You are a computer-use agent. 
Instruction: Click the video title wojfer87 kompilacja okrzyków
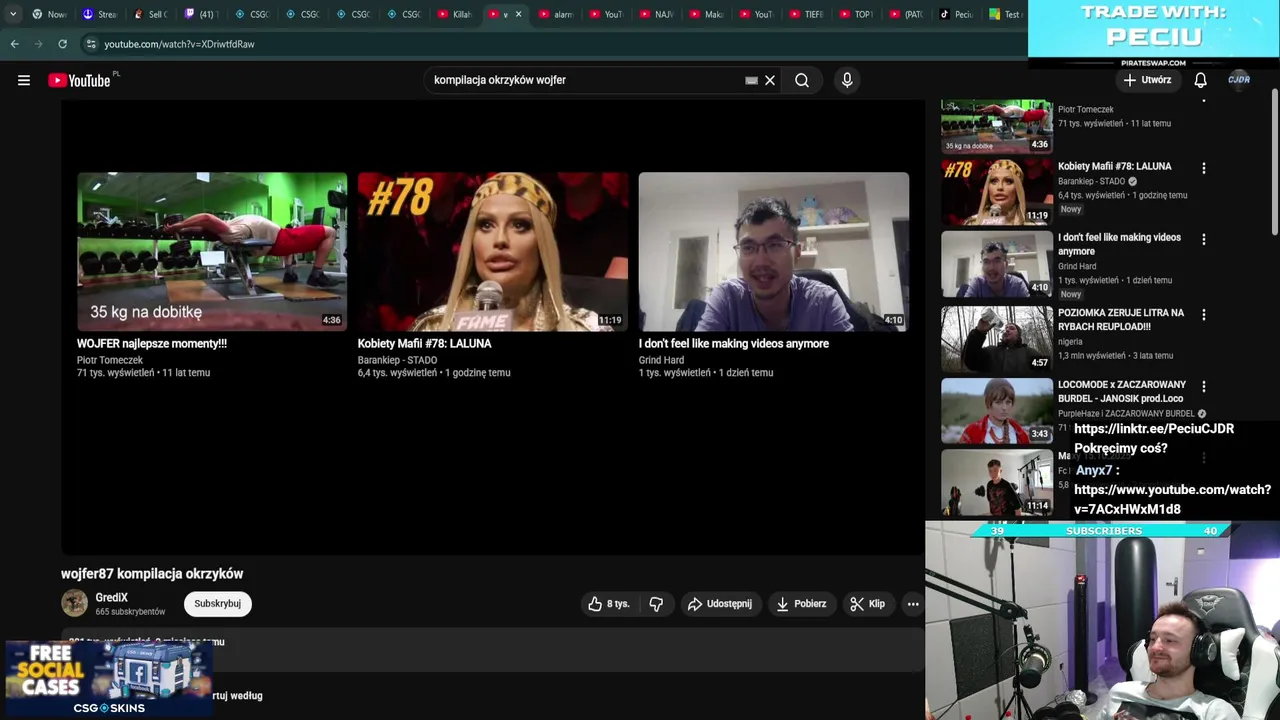pyautogui.click(x=152, y=574)
